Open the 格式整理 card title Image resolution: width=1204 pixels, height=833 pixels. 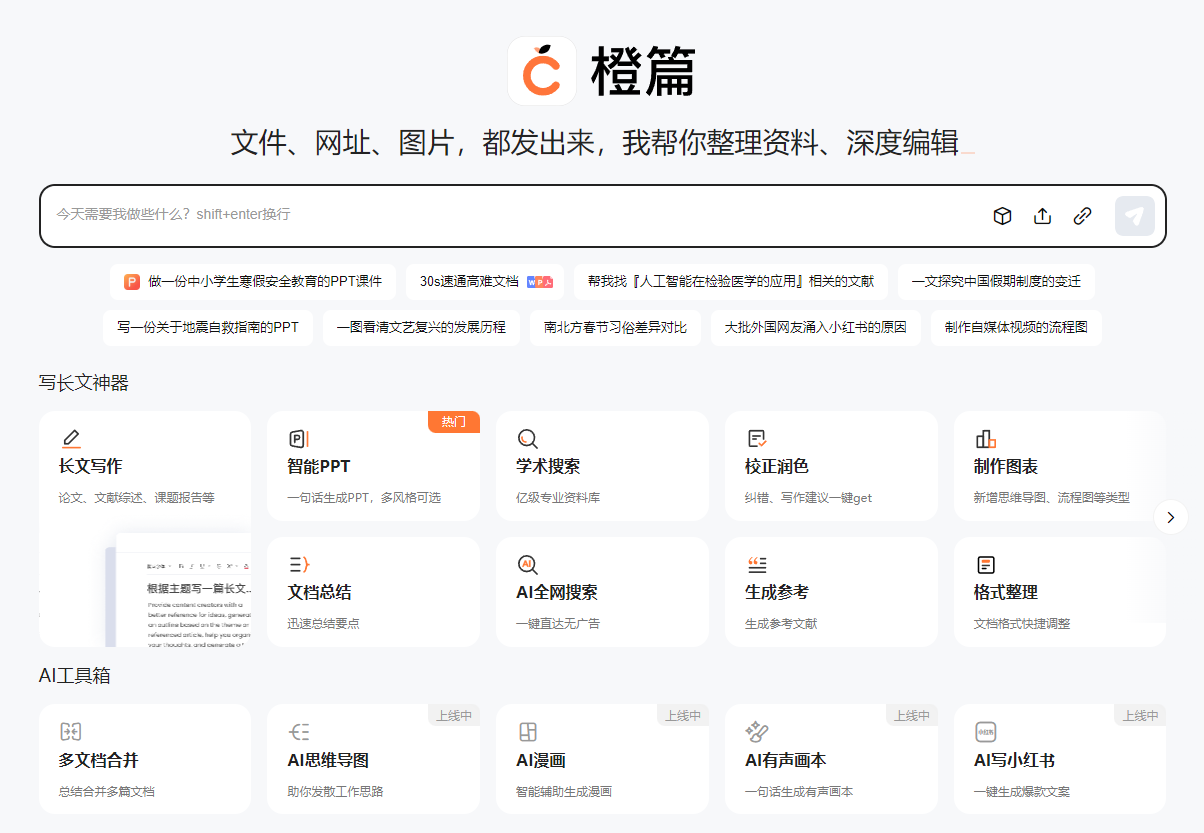point(1006,593)
